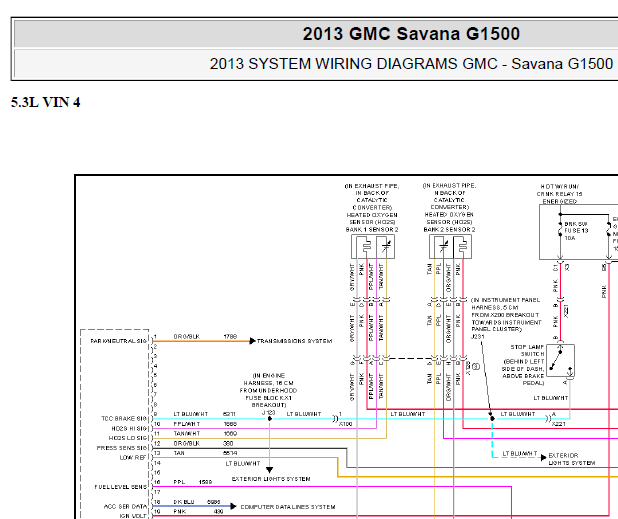Click the 'LT BLU/WHT' wire label on pin 9
Image resolution: width=618 pixels, height=519 pixels.
(191, 414)
